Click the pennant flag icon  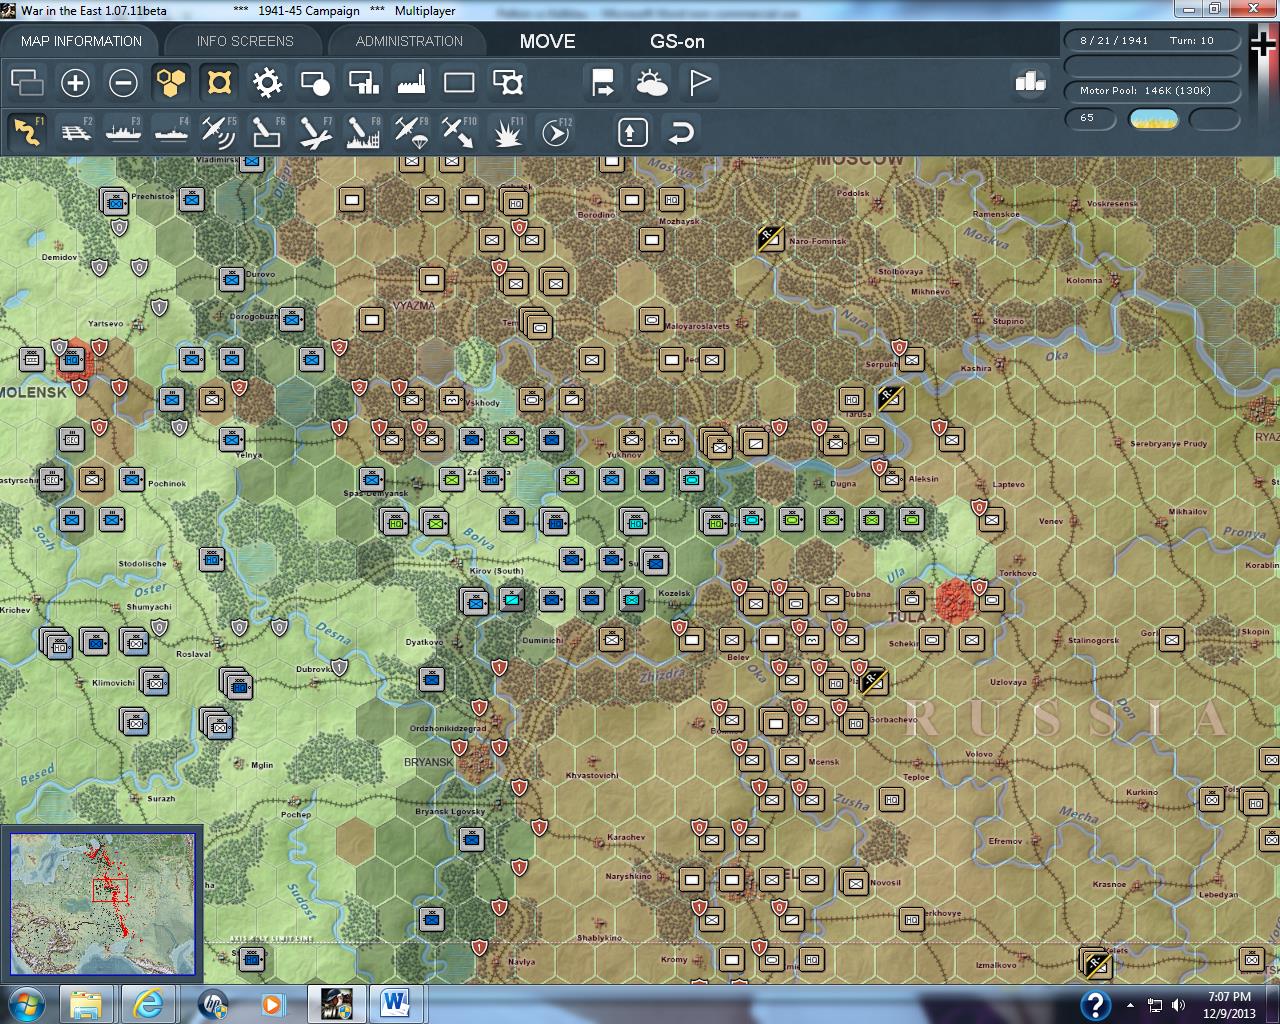[700, 82]
